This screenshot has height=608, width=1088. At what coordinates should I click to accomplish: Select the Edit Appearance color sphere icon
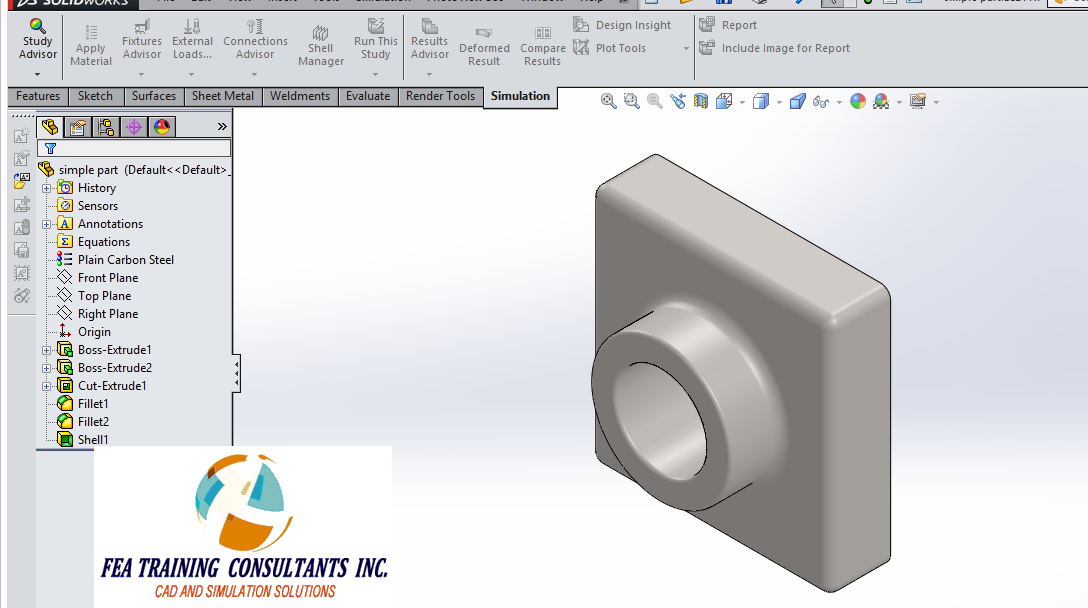(858, 100)
